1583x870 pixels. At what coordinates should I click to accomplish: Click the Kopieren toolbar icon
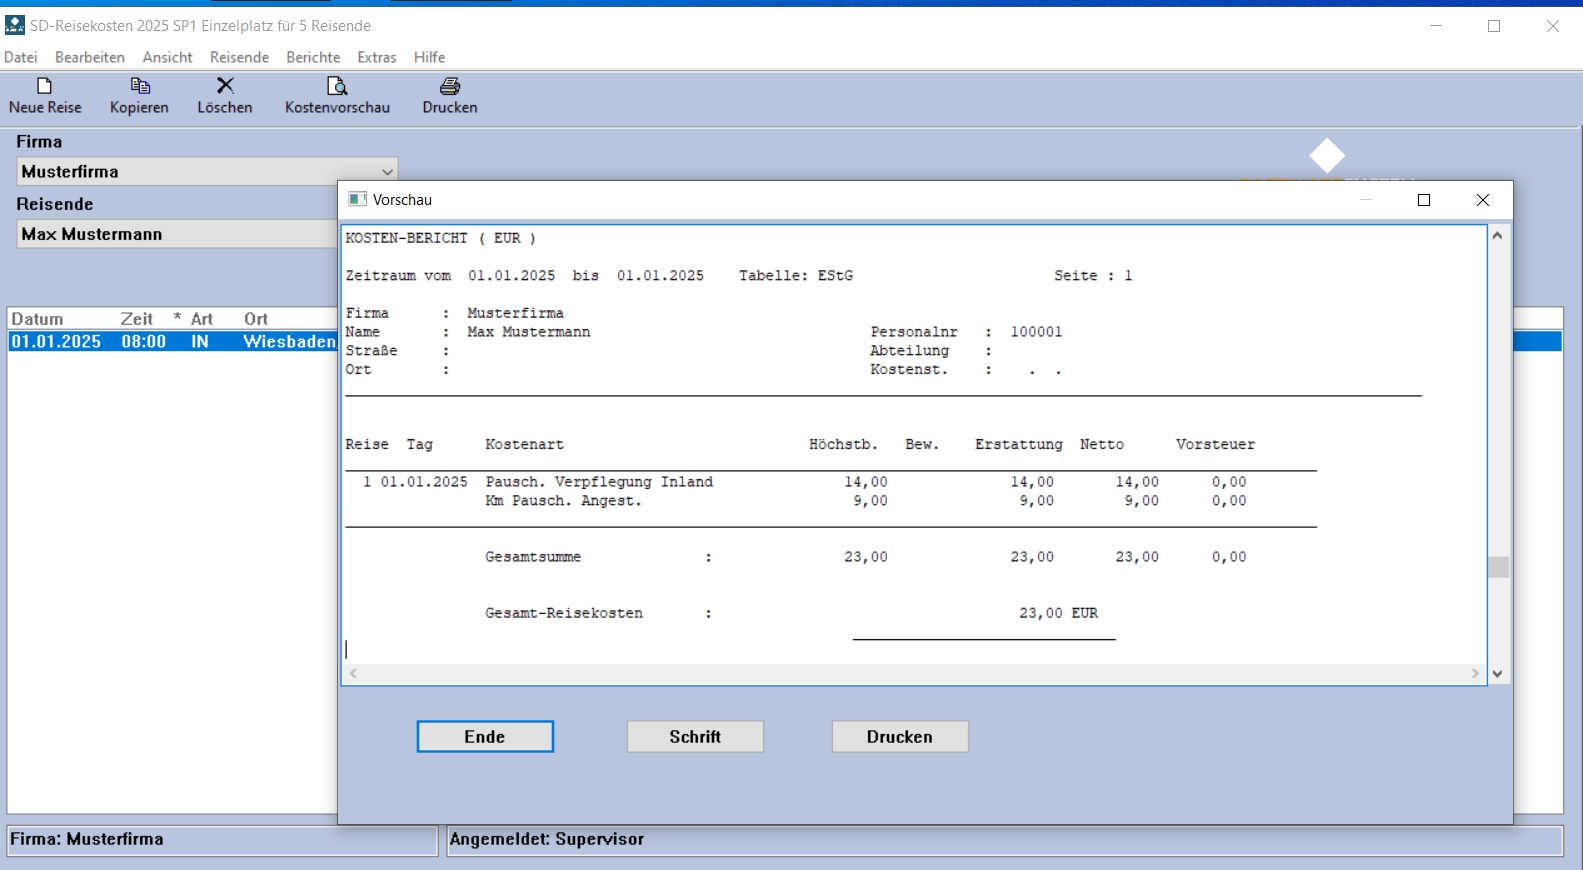pyautogui.click(x=140, y=87)
